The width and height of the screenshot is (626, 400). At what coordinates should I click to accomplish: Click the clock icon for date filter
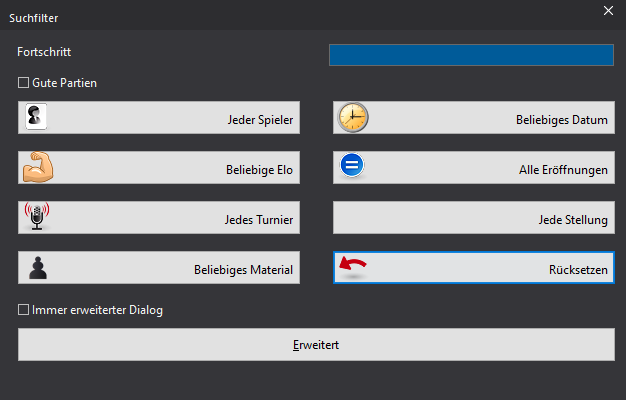coord(352,118)
